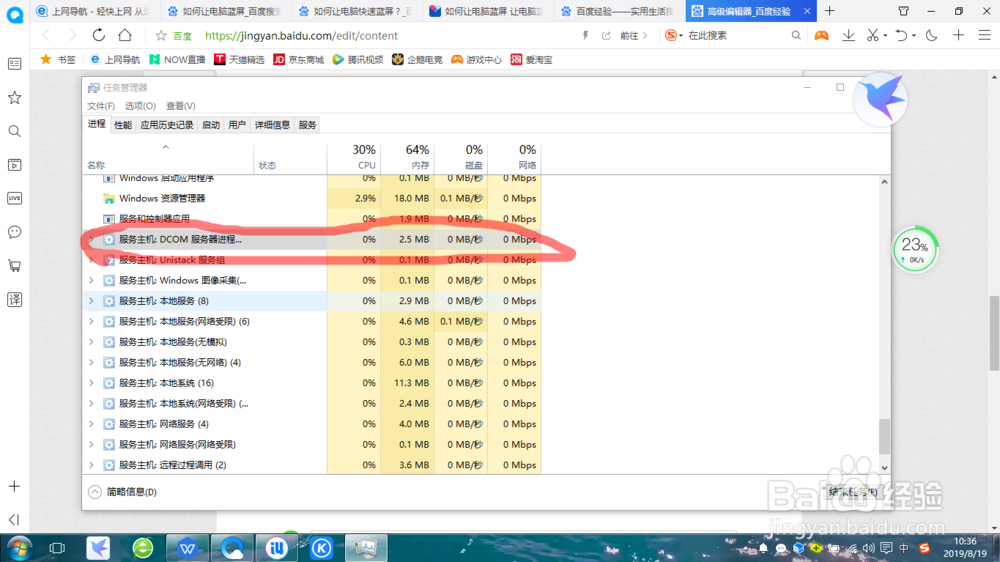Click the scissors screenshot tool

click(x=872, y=36)
